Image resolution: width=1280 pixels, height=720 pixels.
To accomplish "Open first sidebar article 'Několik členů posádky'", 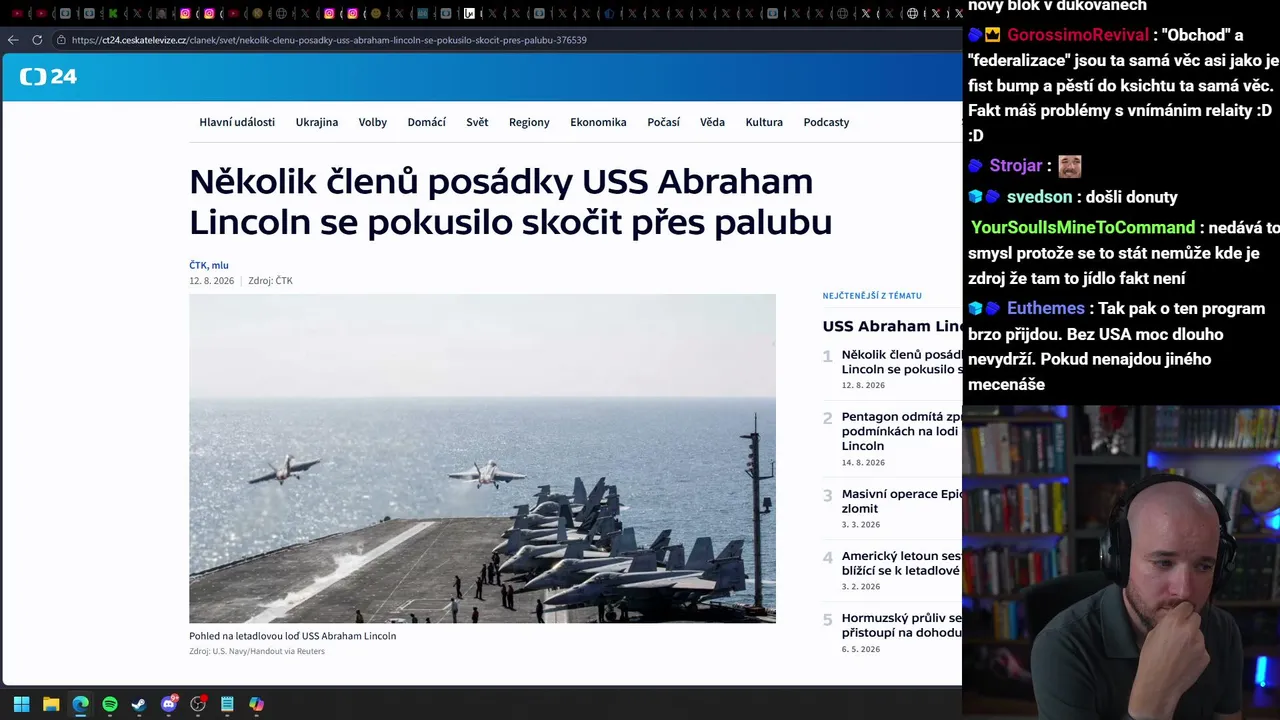I will click(x=901, y=362).
